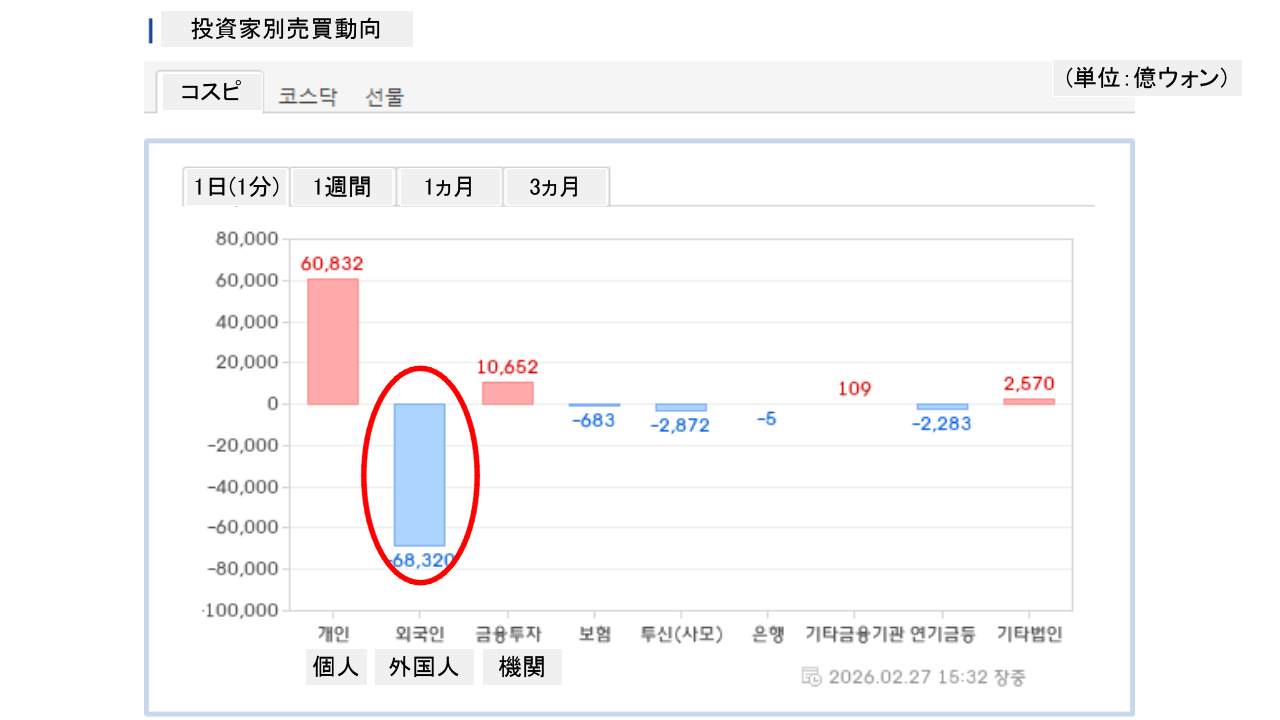The height and width of the screenshot is (720, 1280).
Task: Click the blue 투신(사모) bar showing -2,872
Action: 680,408
